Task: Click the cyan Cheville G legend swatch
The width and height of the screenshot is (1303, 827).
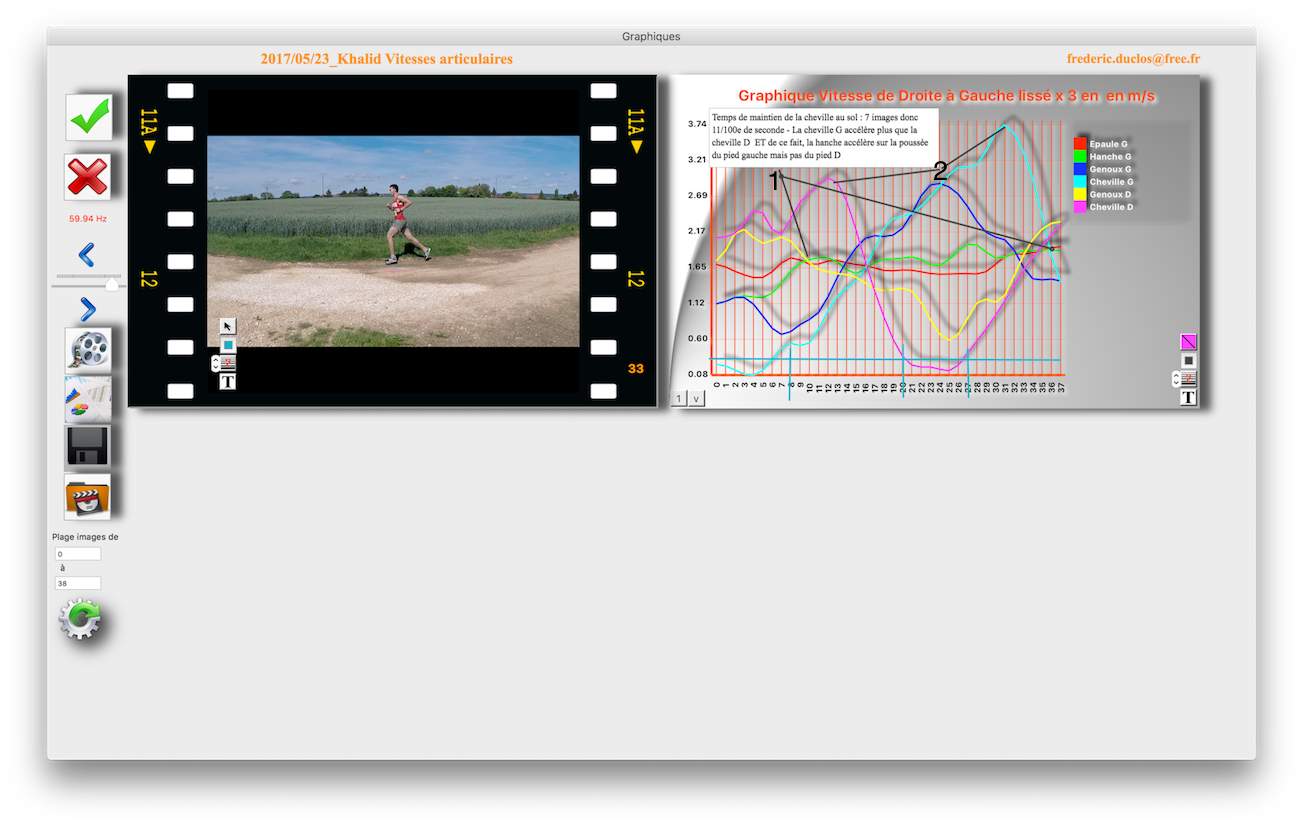Action: tap(1080, 182)
